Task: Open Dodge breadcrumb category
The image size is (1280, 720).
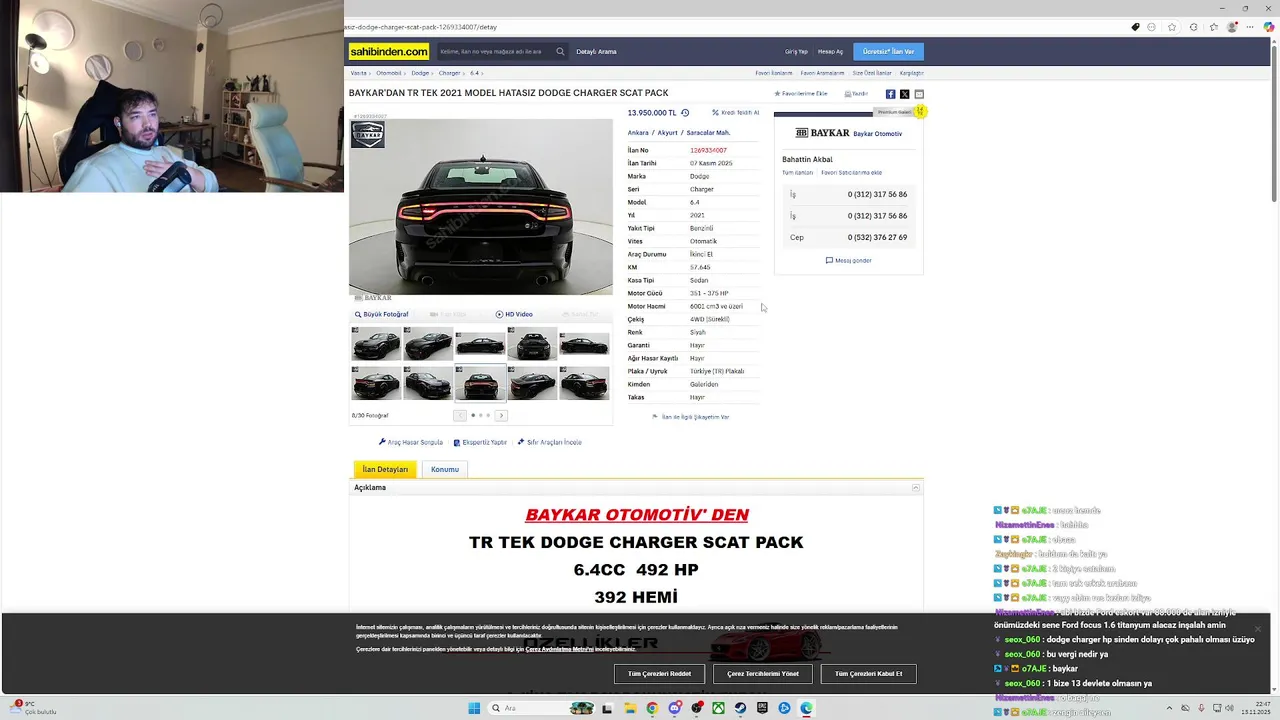Action: [x=420, y=73]
